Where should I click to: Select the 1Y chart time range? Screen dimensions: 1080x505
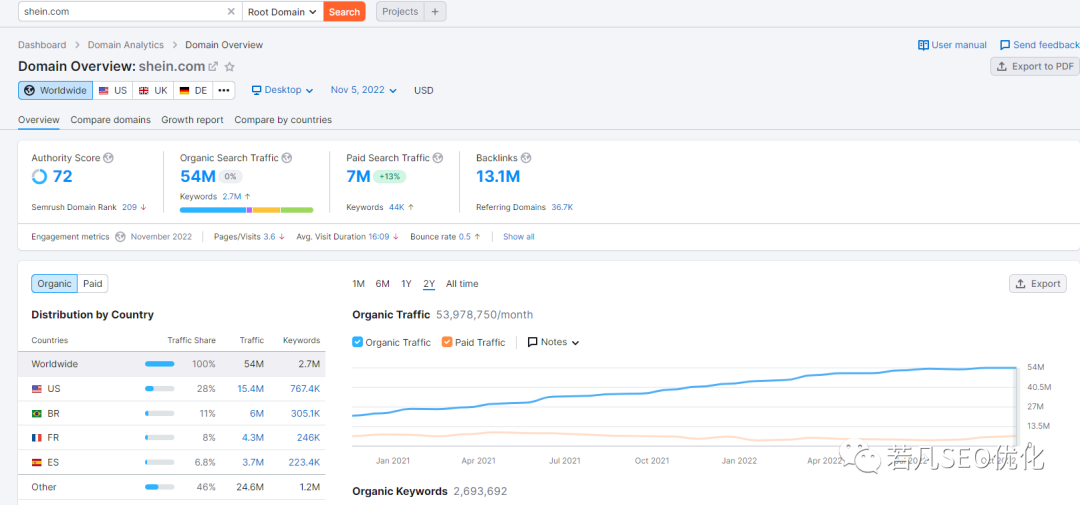coord(406,284)
